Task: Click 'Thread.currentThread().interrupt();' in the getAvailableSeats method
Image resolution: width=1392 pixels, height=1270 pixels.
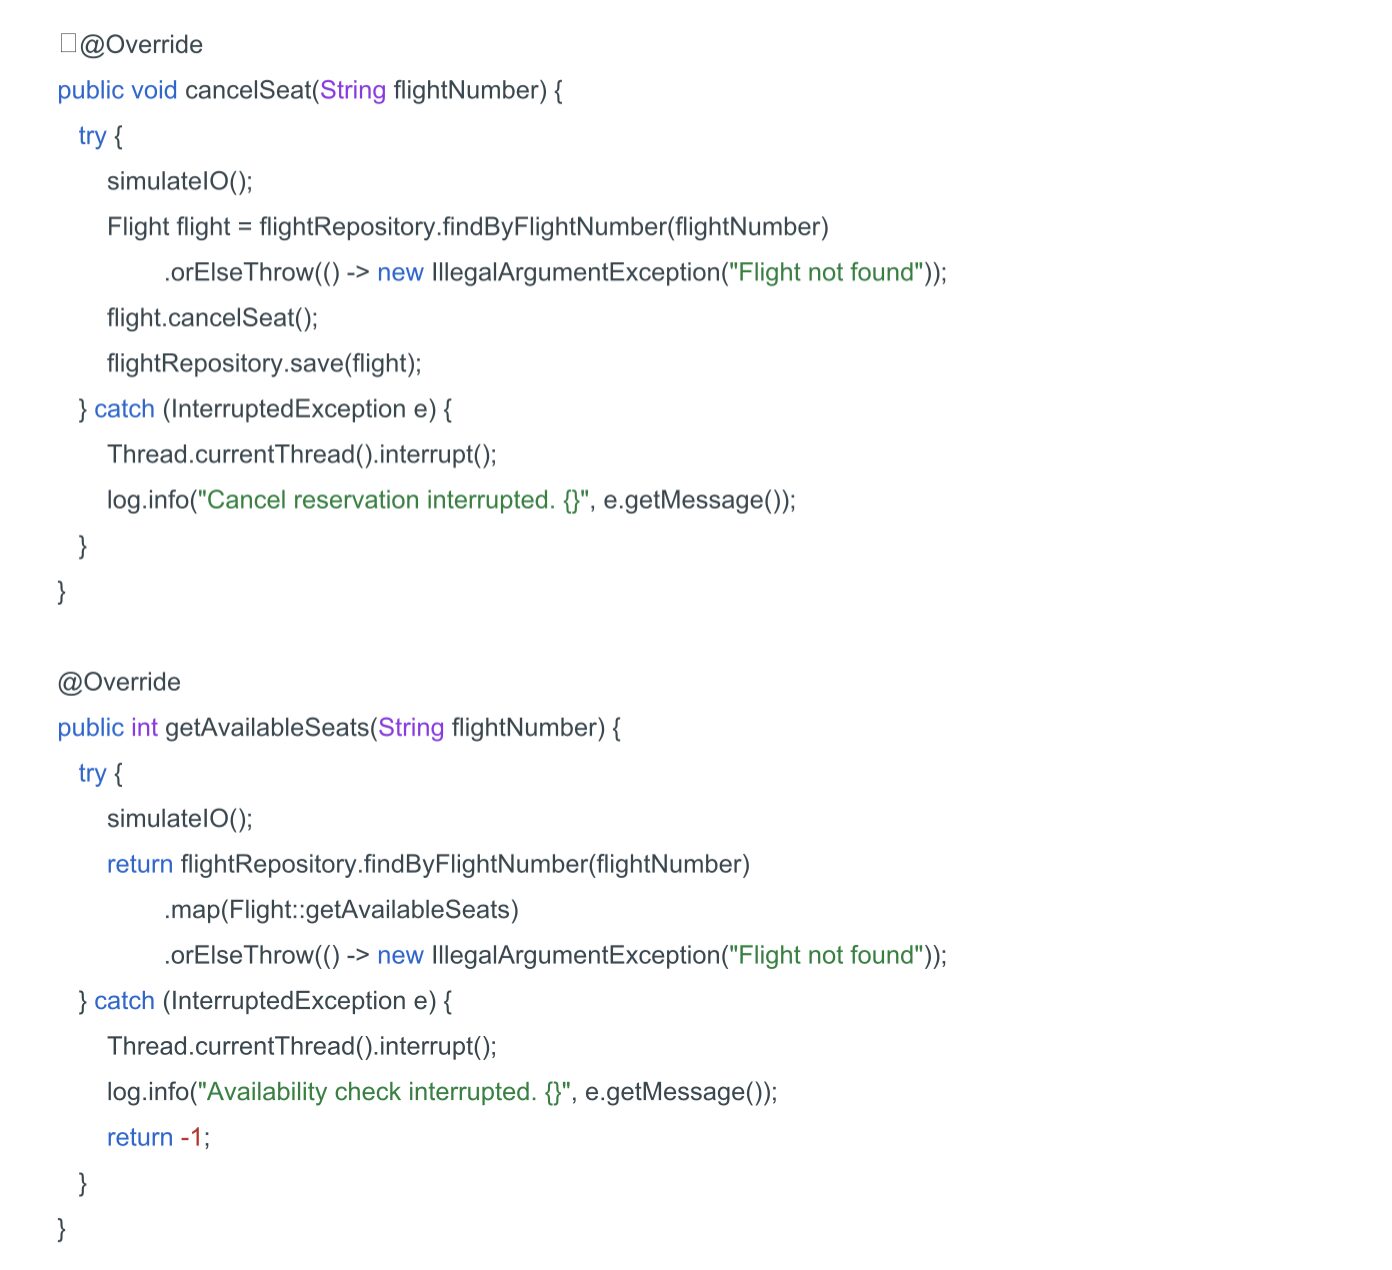Action: (x=302, y=1047)
